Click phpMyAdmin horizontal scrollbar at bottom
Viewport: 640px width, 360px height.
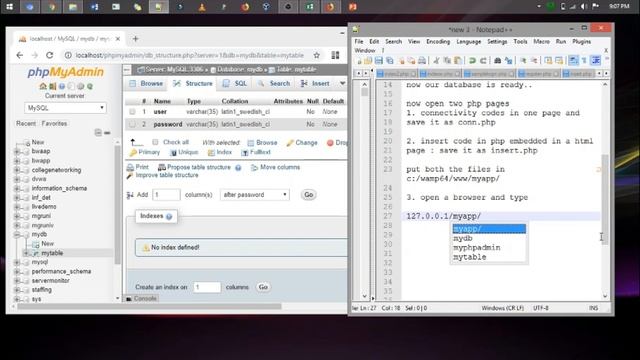pos(149,306)
